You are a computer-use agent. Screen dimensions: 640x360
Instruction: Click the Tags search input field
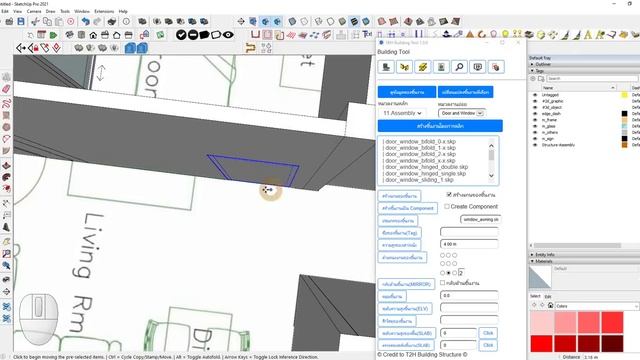tap(592, 78)
